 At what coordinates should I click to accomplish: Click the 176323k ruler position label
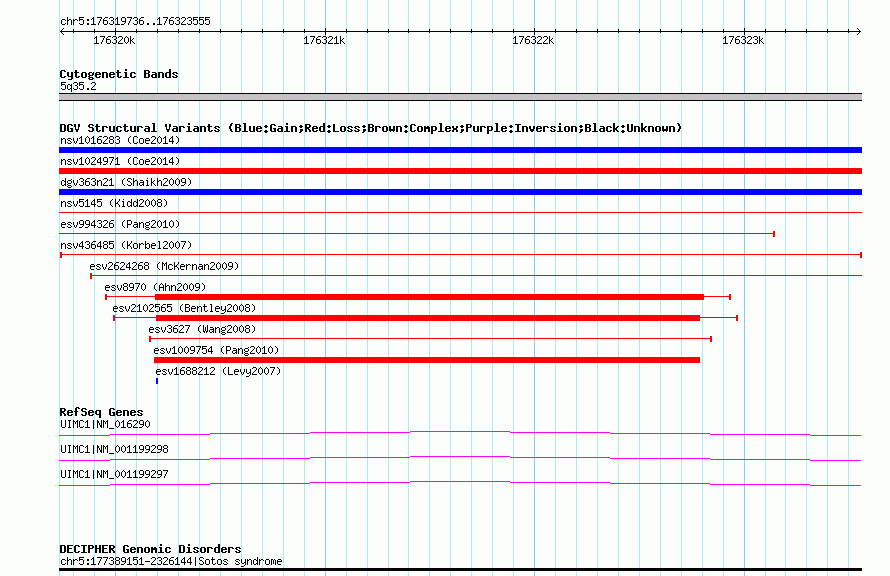click(x=743, y=40)
